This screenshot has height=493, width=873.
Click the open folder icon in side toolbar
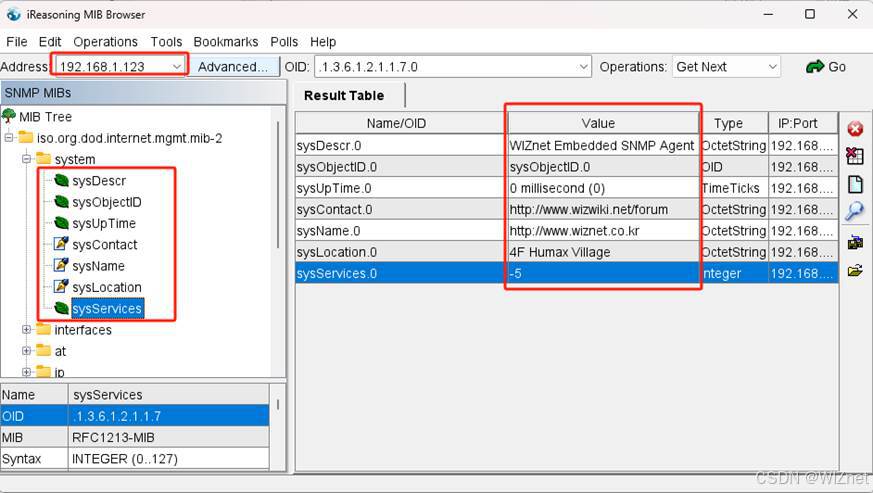coord(855,271)
